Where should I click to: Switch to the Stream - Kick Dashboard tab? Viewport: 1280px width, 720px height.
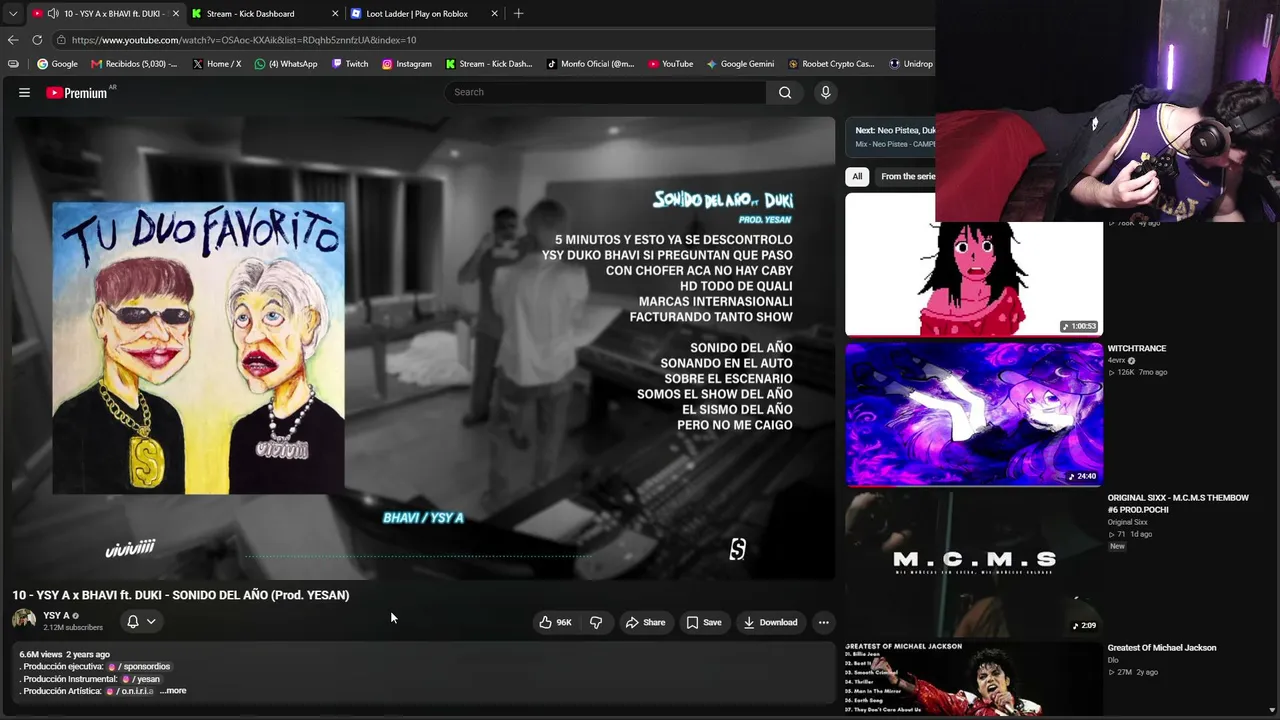tap(251, 14)
